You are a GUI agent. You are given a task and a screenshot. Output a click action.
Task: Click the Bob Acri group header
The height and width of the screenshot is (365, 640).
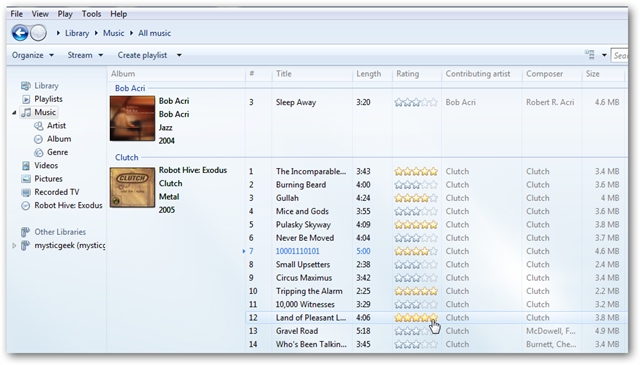pos(130,88)
